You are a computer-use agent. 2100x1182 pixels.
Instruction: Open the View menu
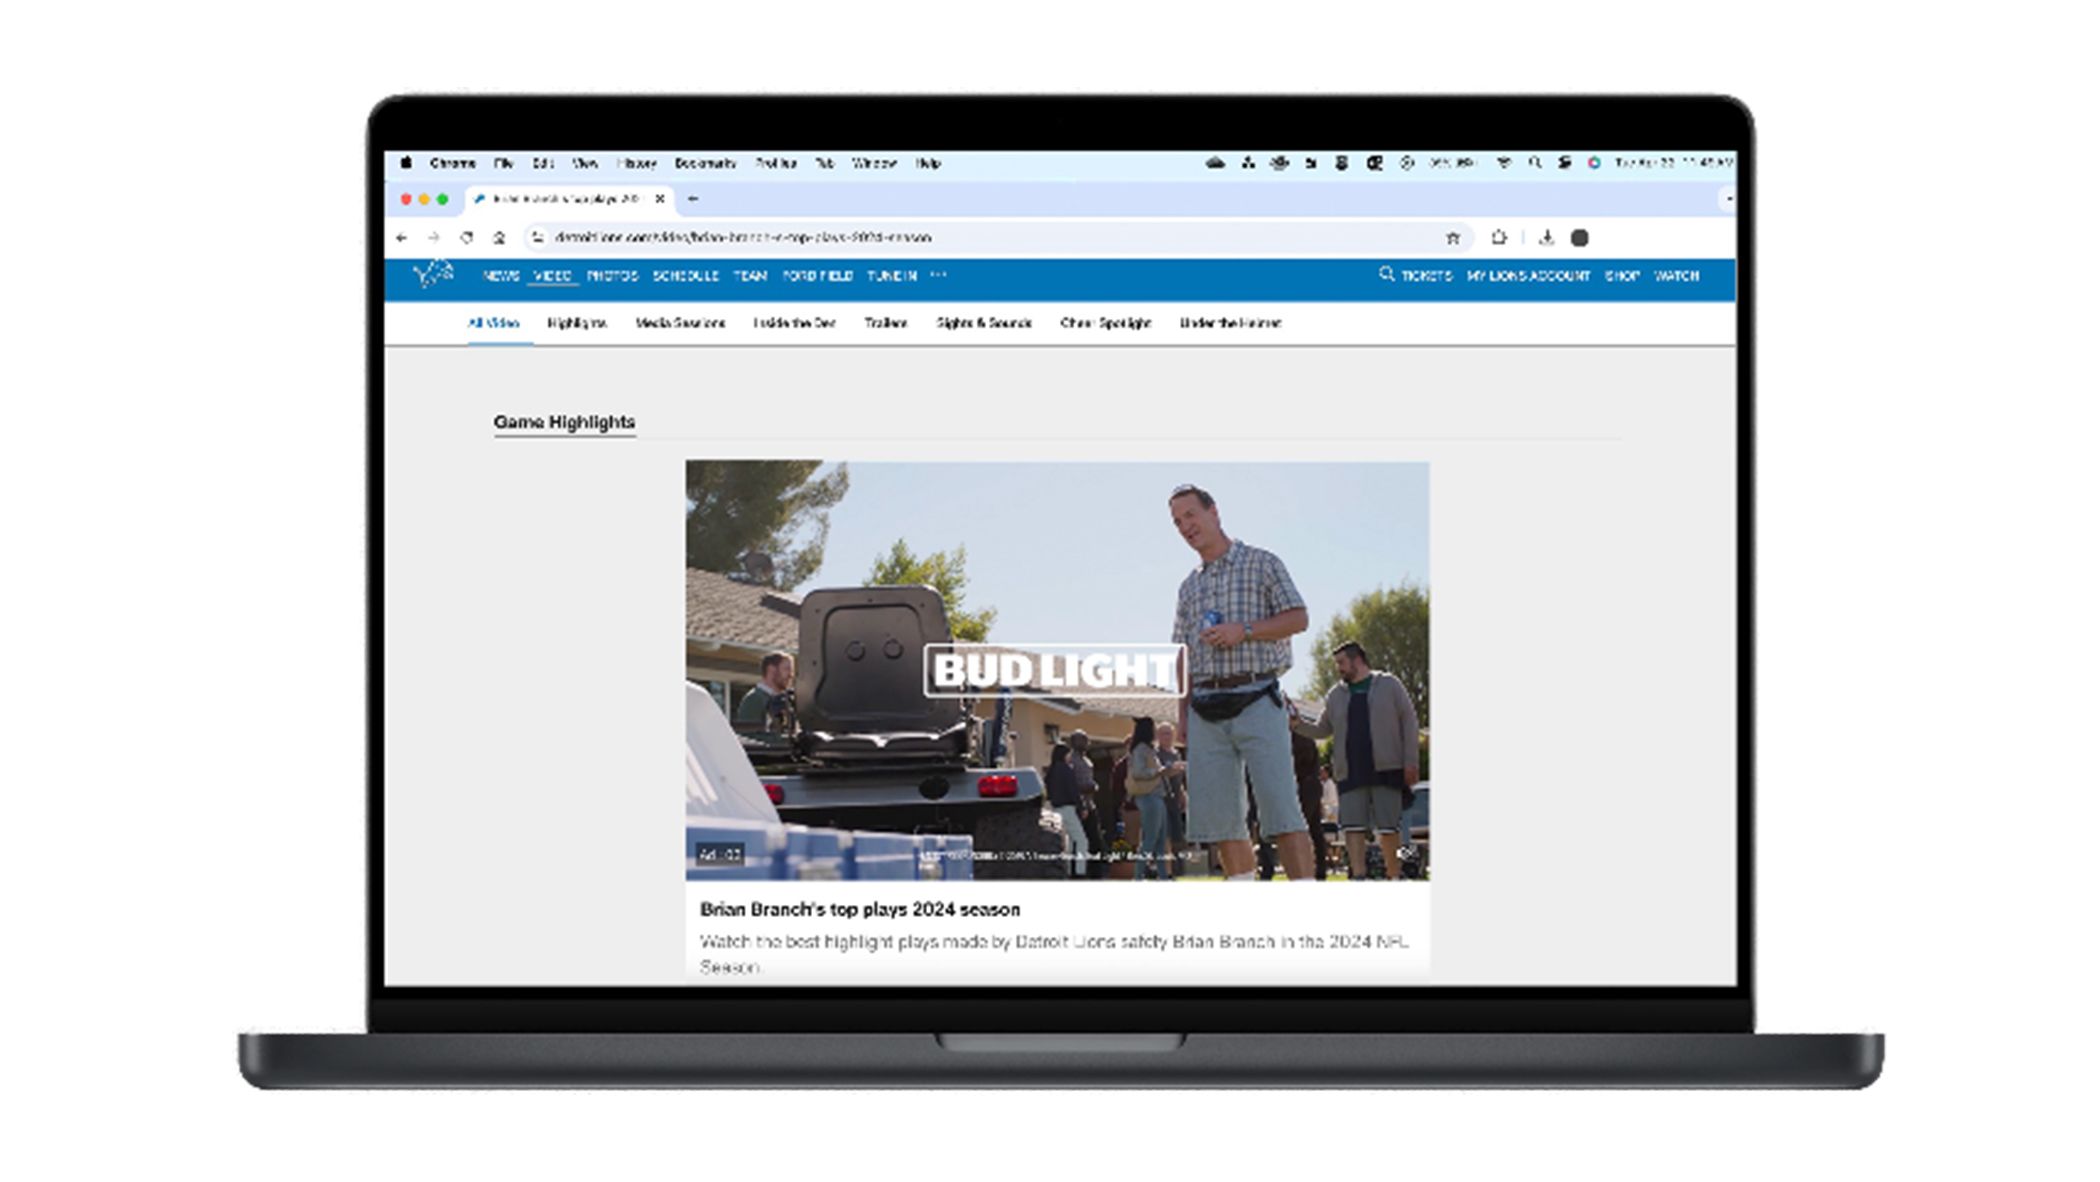(x=585, y=163)
